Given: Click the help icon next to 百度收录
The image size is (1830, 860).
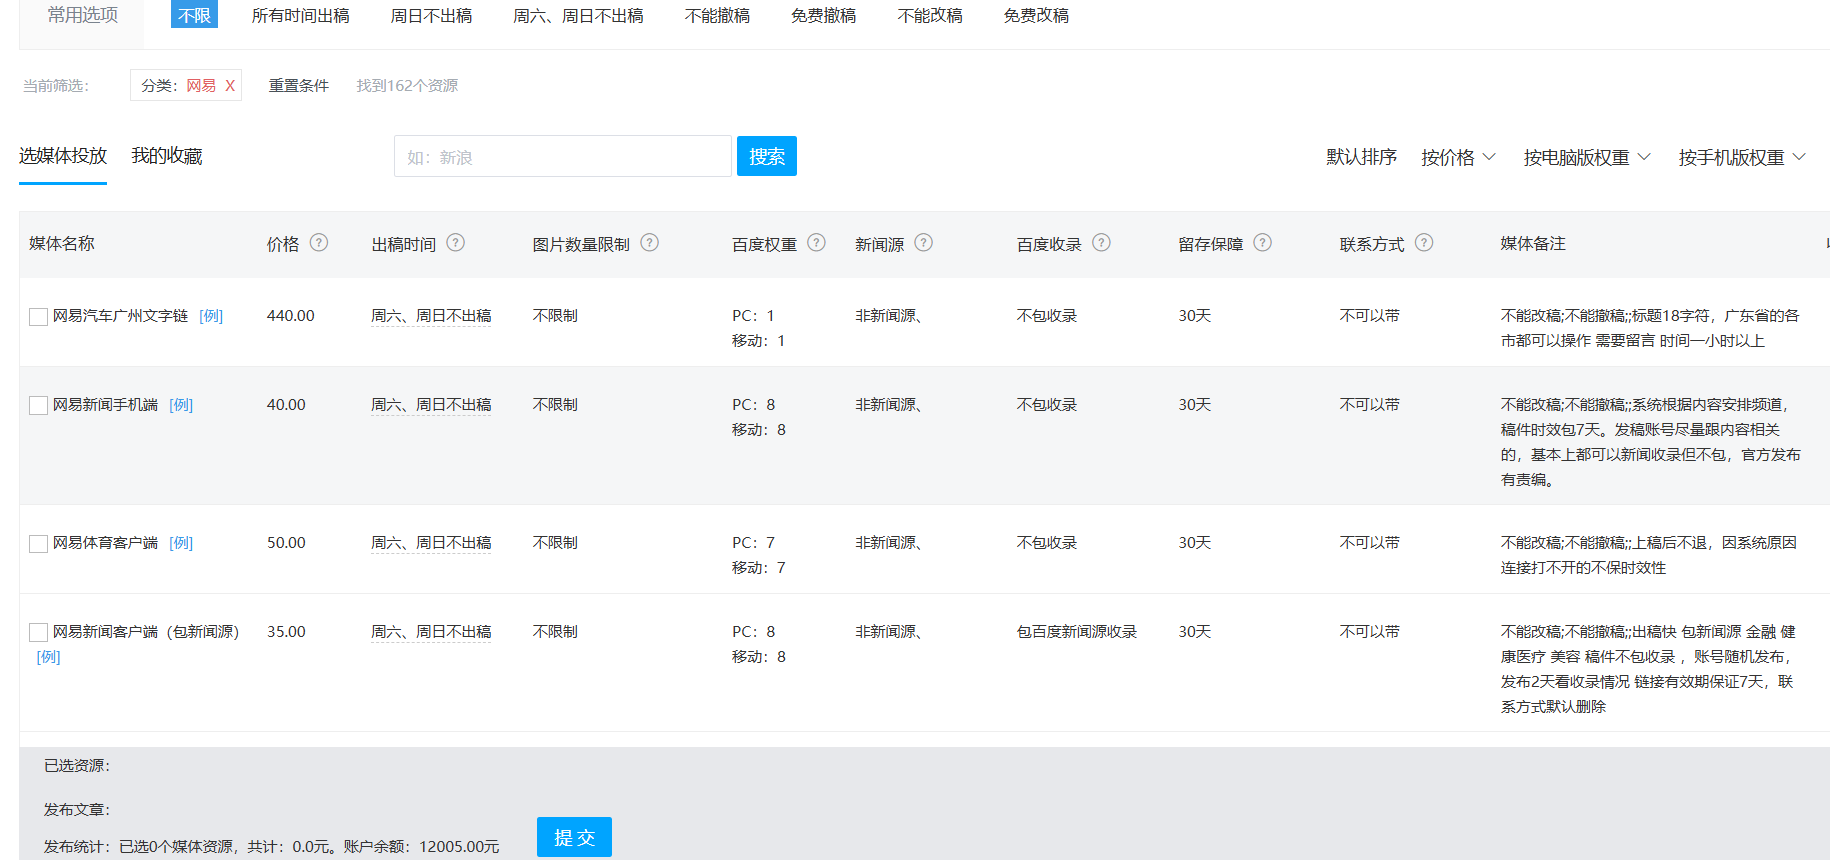Looking at the screenshot, I should click(1102, 243).
